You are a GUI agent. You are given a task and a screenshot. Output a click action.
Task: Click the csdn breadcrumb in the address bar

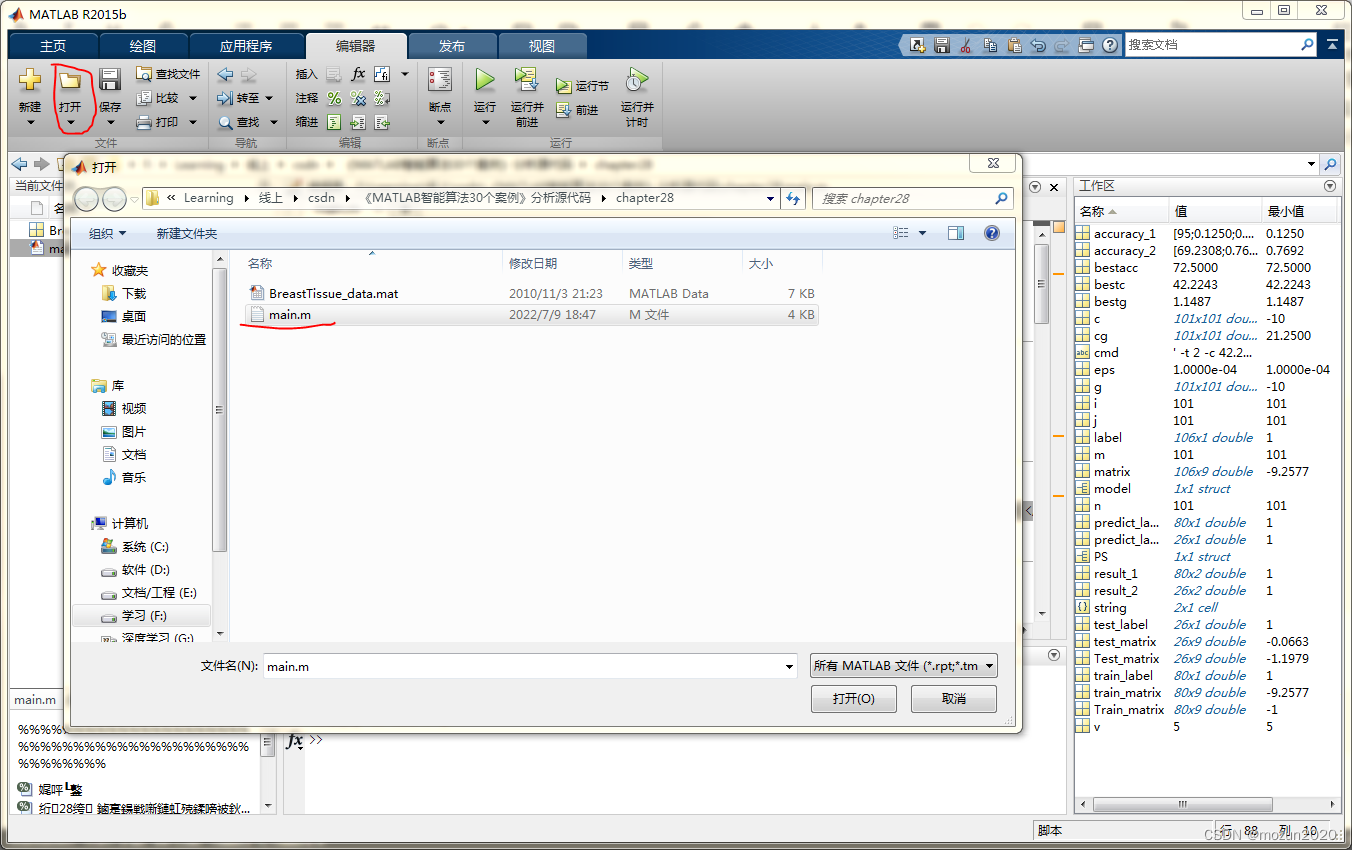coord(322,198)
